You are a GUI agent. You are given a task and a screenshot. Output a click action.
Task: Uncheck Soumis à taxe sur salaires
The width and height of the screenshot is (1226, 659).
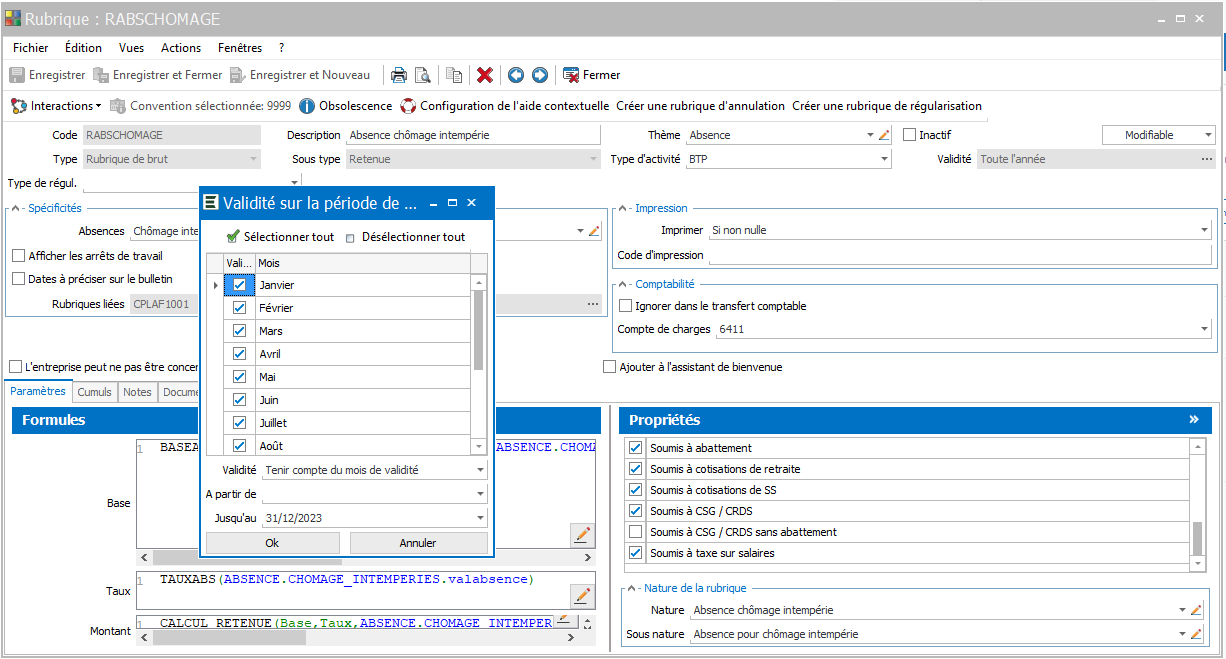(635, 553)
